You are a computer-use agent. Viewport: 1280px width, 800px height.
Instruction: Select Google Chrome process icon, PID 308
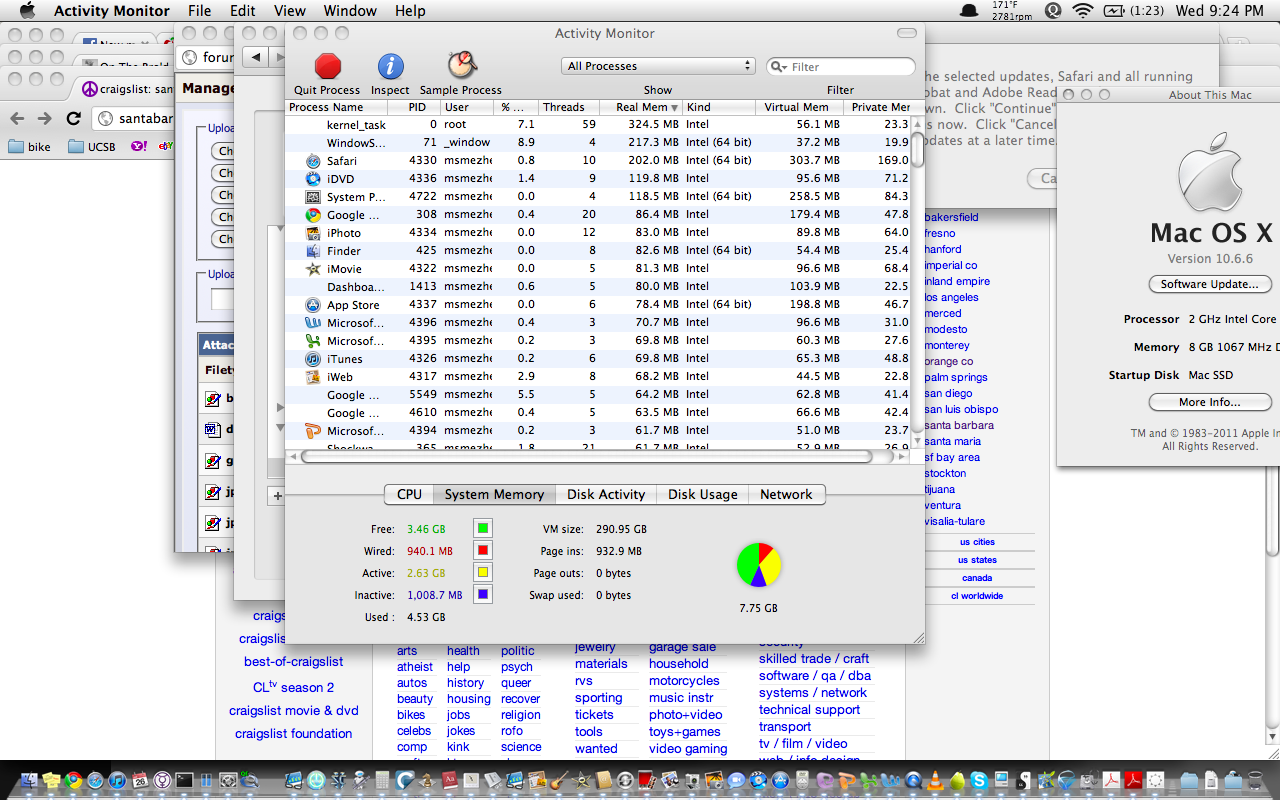[313, 215]
